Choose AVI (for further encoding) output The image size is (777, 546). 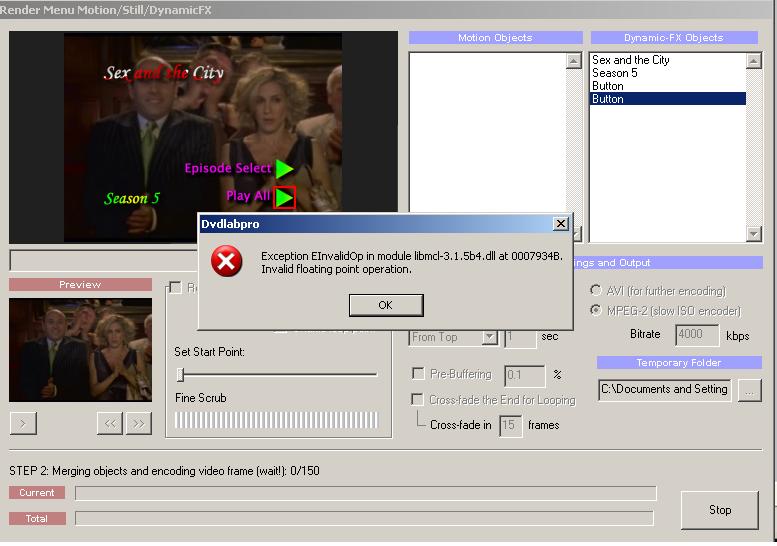tap(658, 291)
